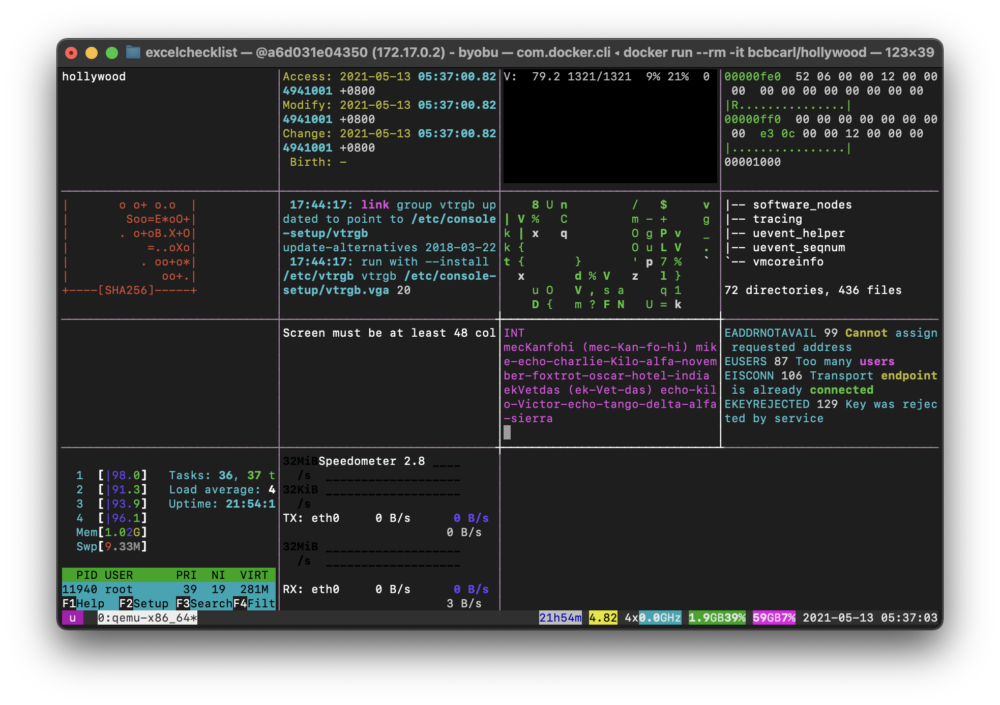Click the magenta 'INT' text
The image size is (1000, 705).
[514, 333]
